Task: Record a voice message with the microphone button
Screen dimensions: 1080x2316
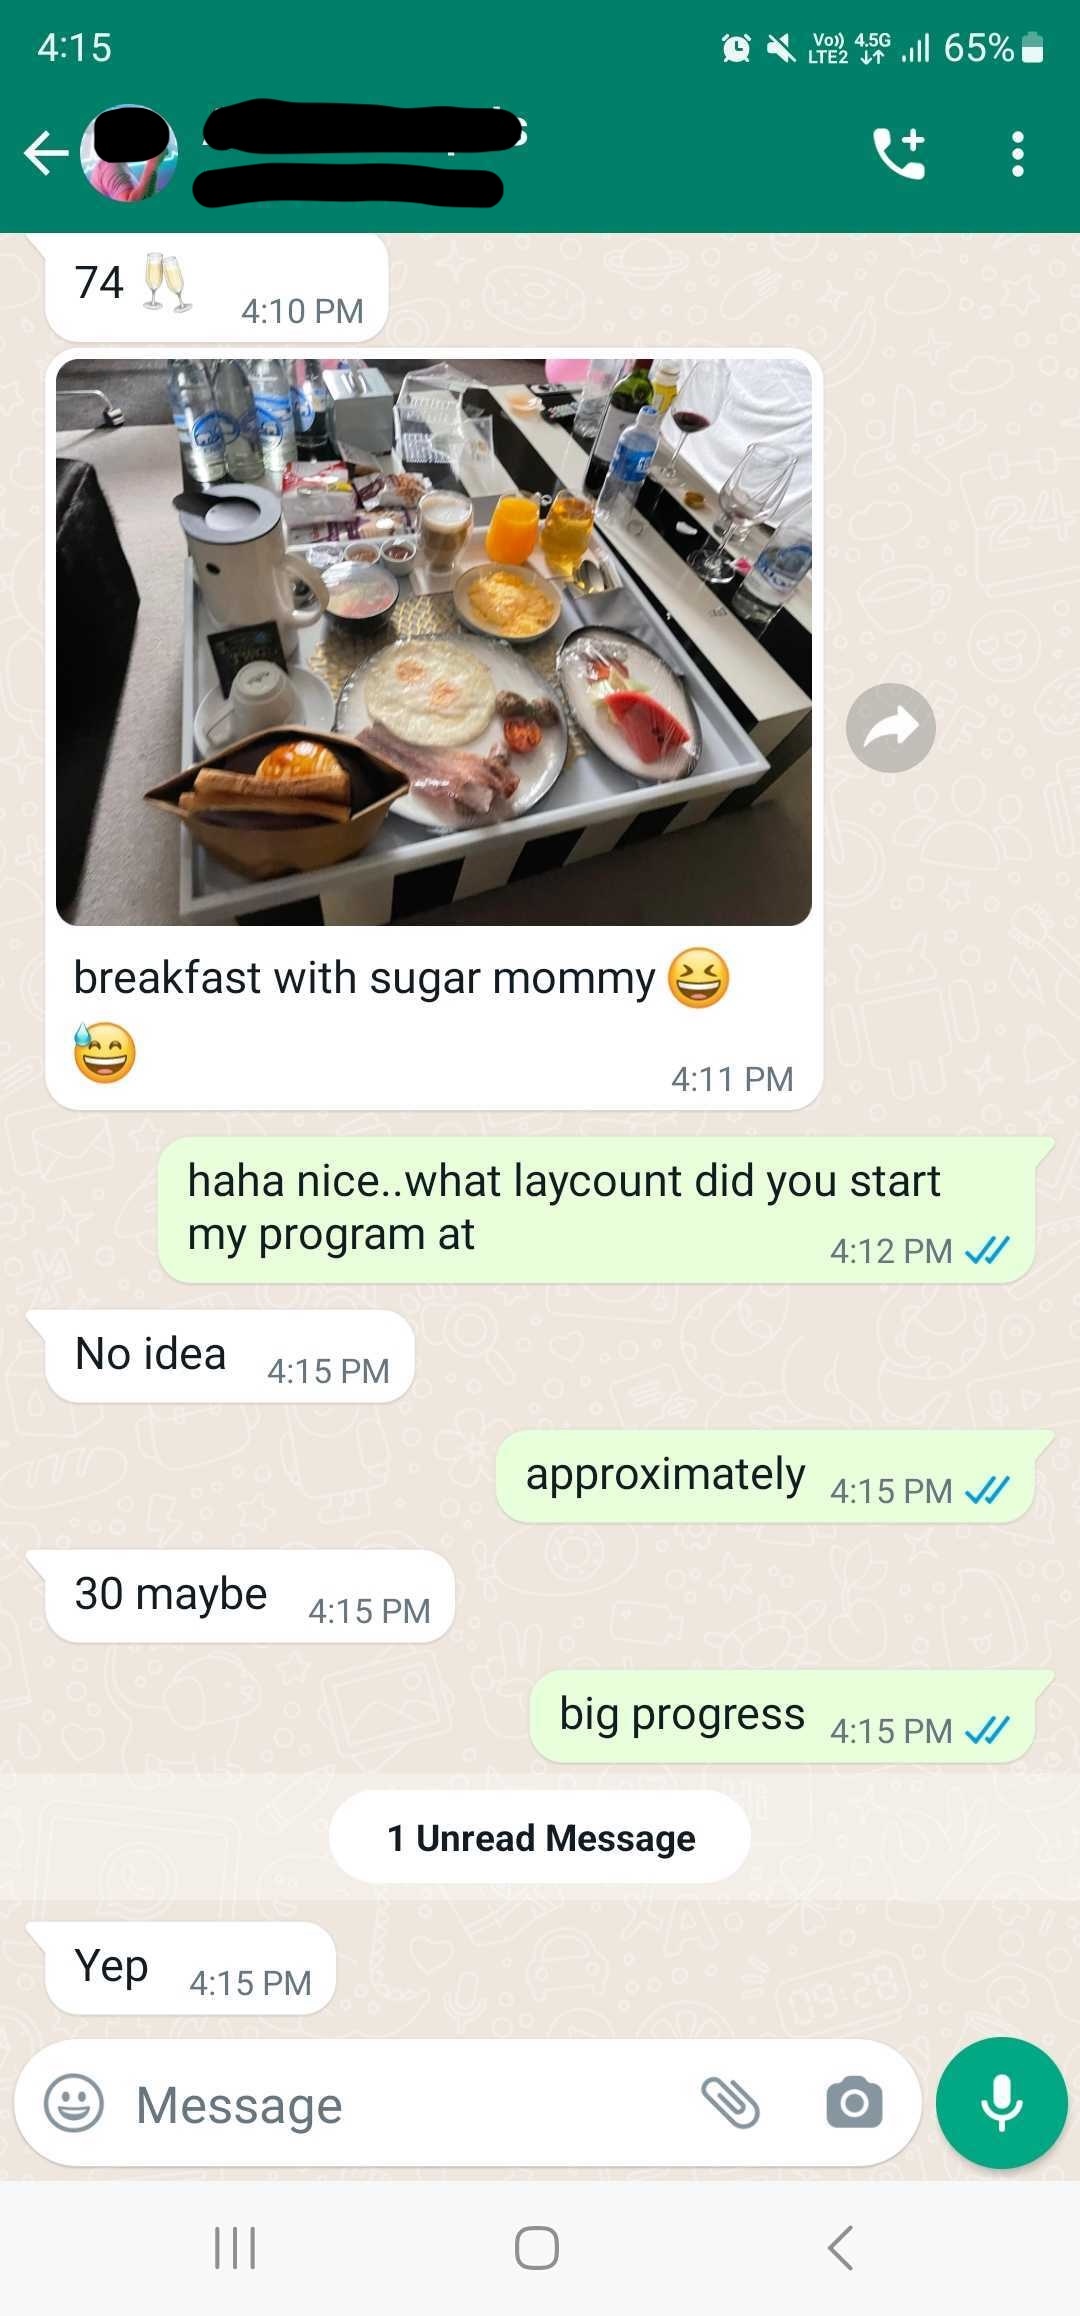Action: click(1001, 2102)
